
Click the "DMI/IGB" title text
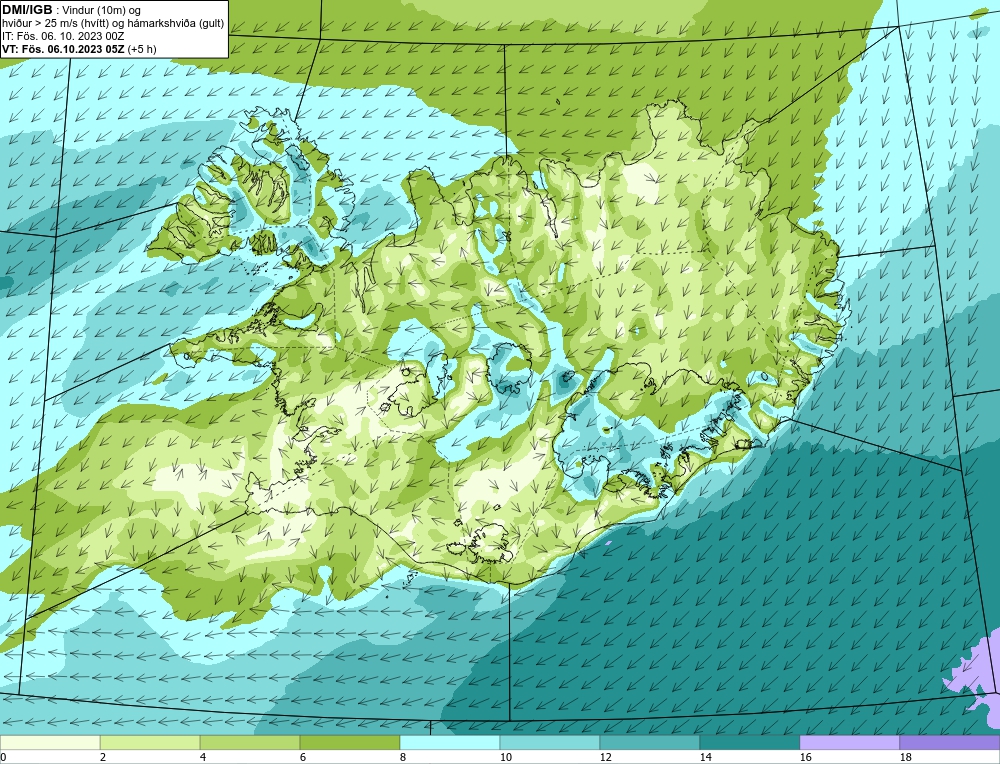27,10
